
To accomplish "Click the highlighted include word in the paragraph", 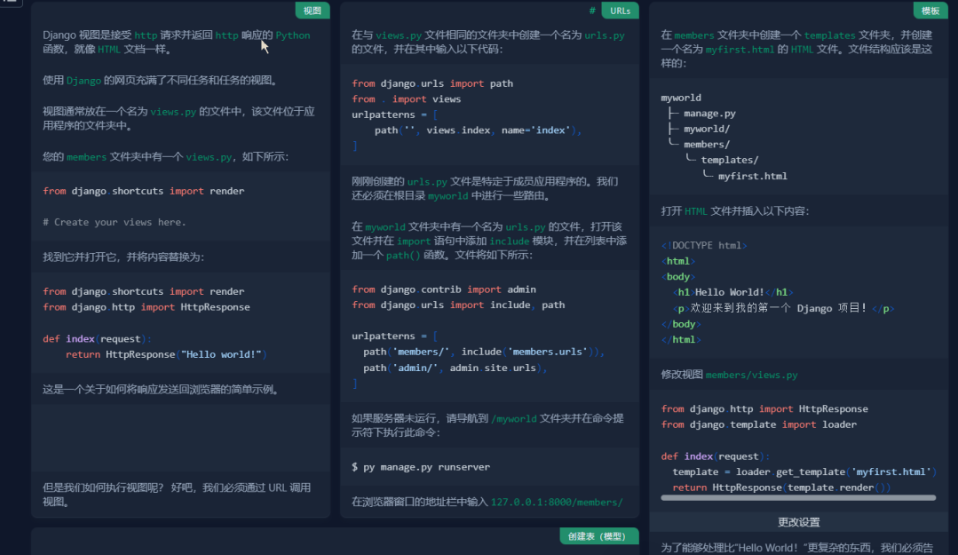I will pos(509,241).
